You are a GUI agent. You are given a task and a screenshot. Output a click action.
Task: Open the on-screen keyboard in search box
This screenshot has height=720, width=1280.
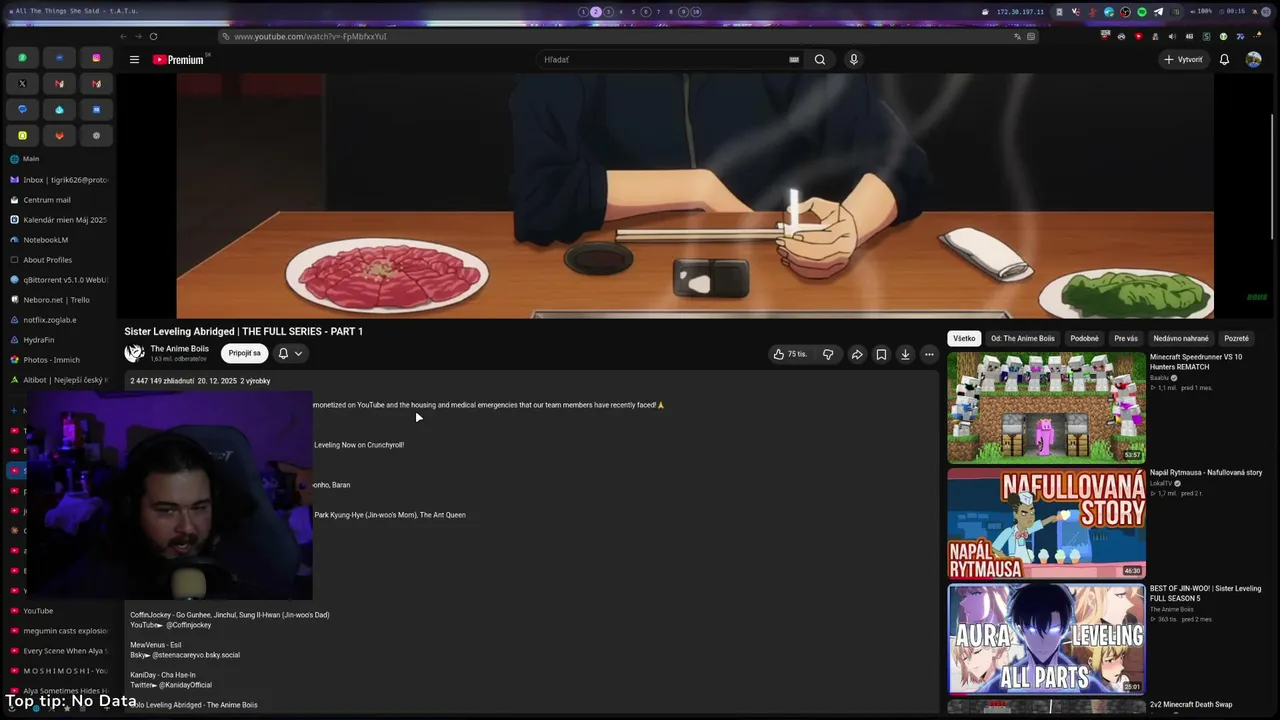coord(794,60)
